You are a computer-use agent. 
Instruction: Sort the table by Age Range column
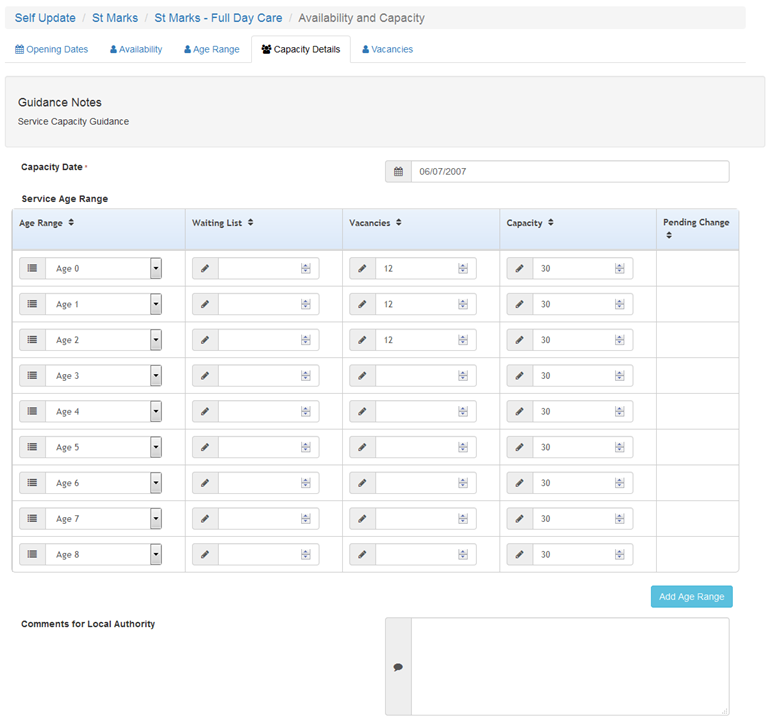(71, 223)
